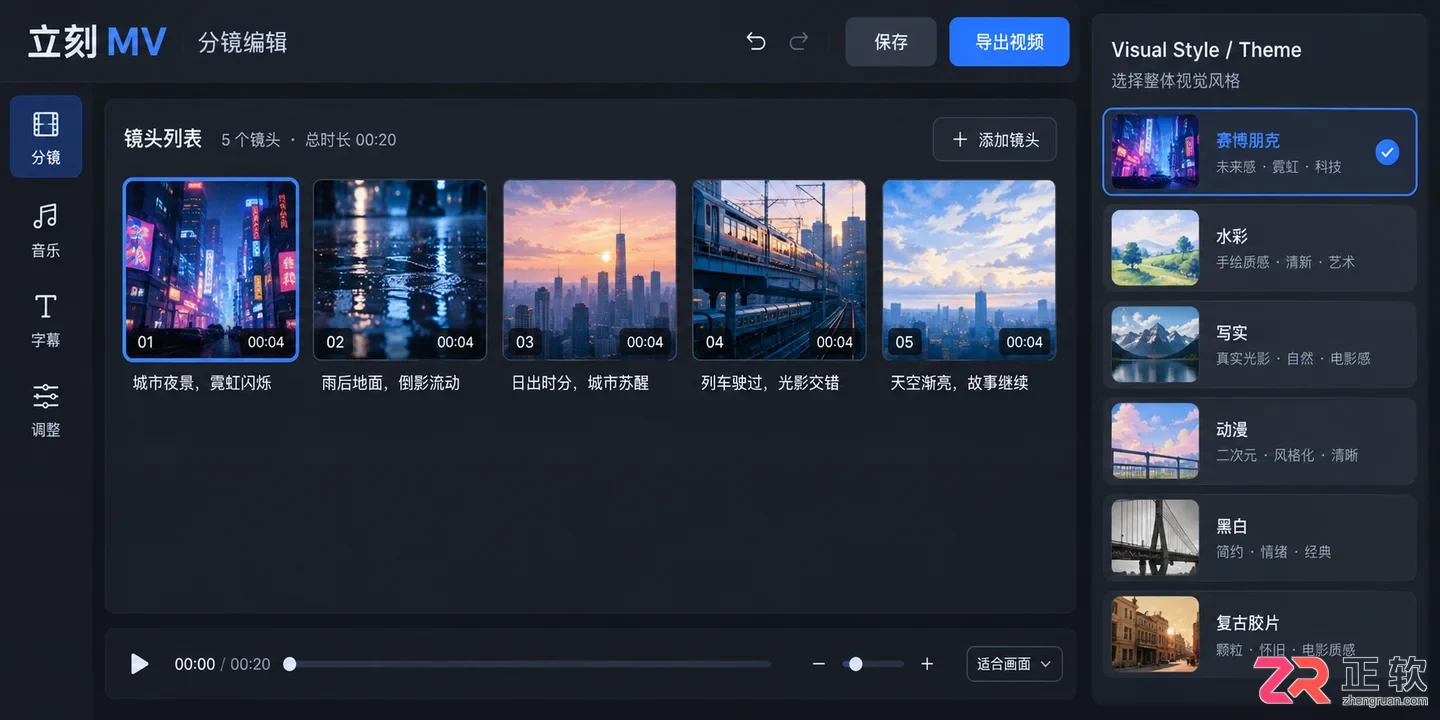
Task: Click the 立刻 MV logo
Action: pos(96,42)
